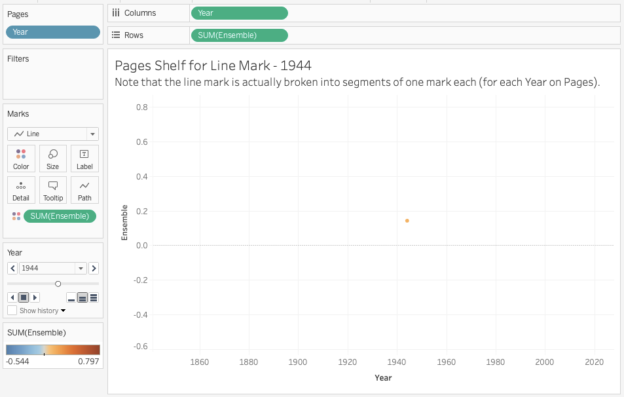624x397 pixels.
Task: Select Year pill on Pages shelf
Action: [53, 32]
